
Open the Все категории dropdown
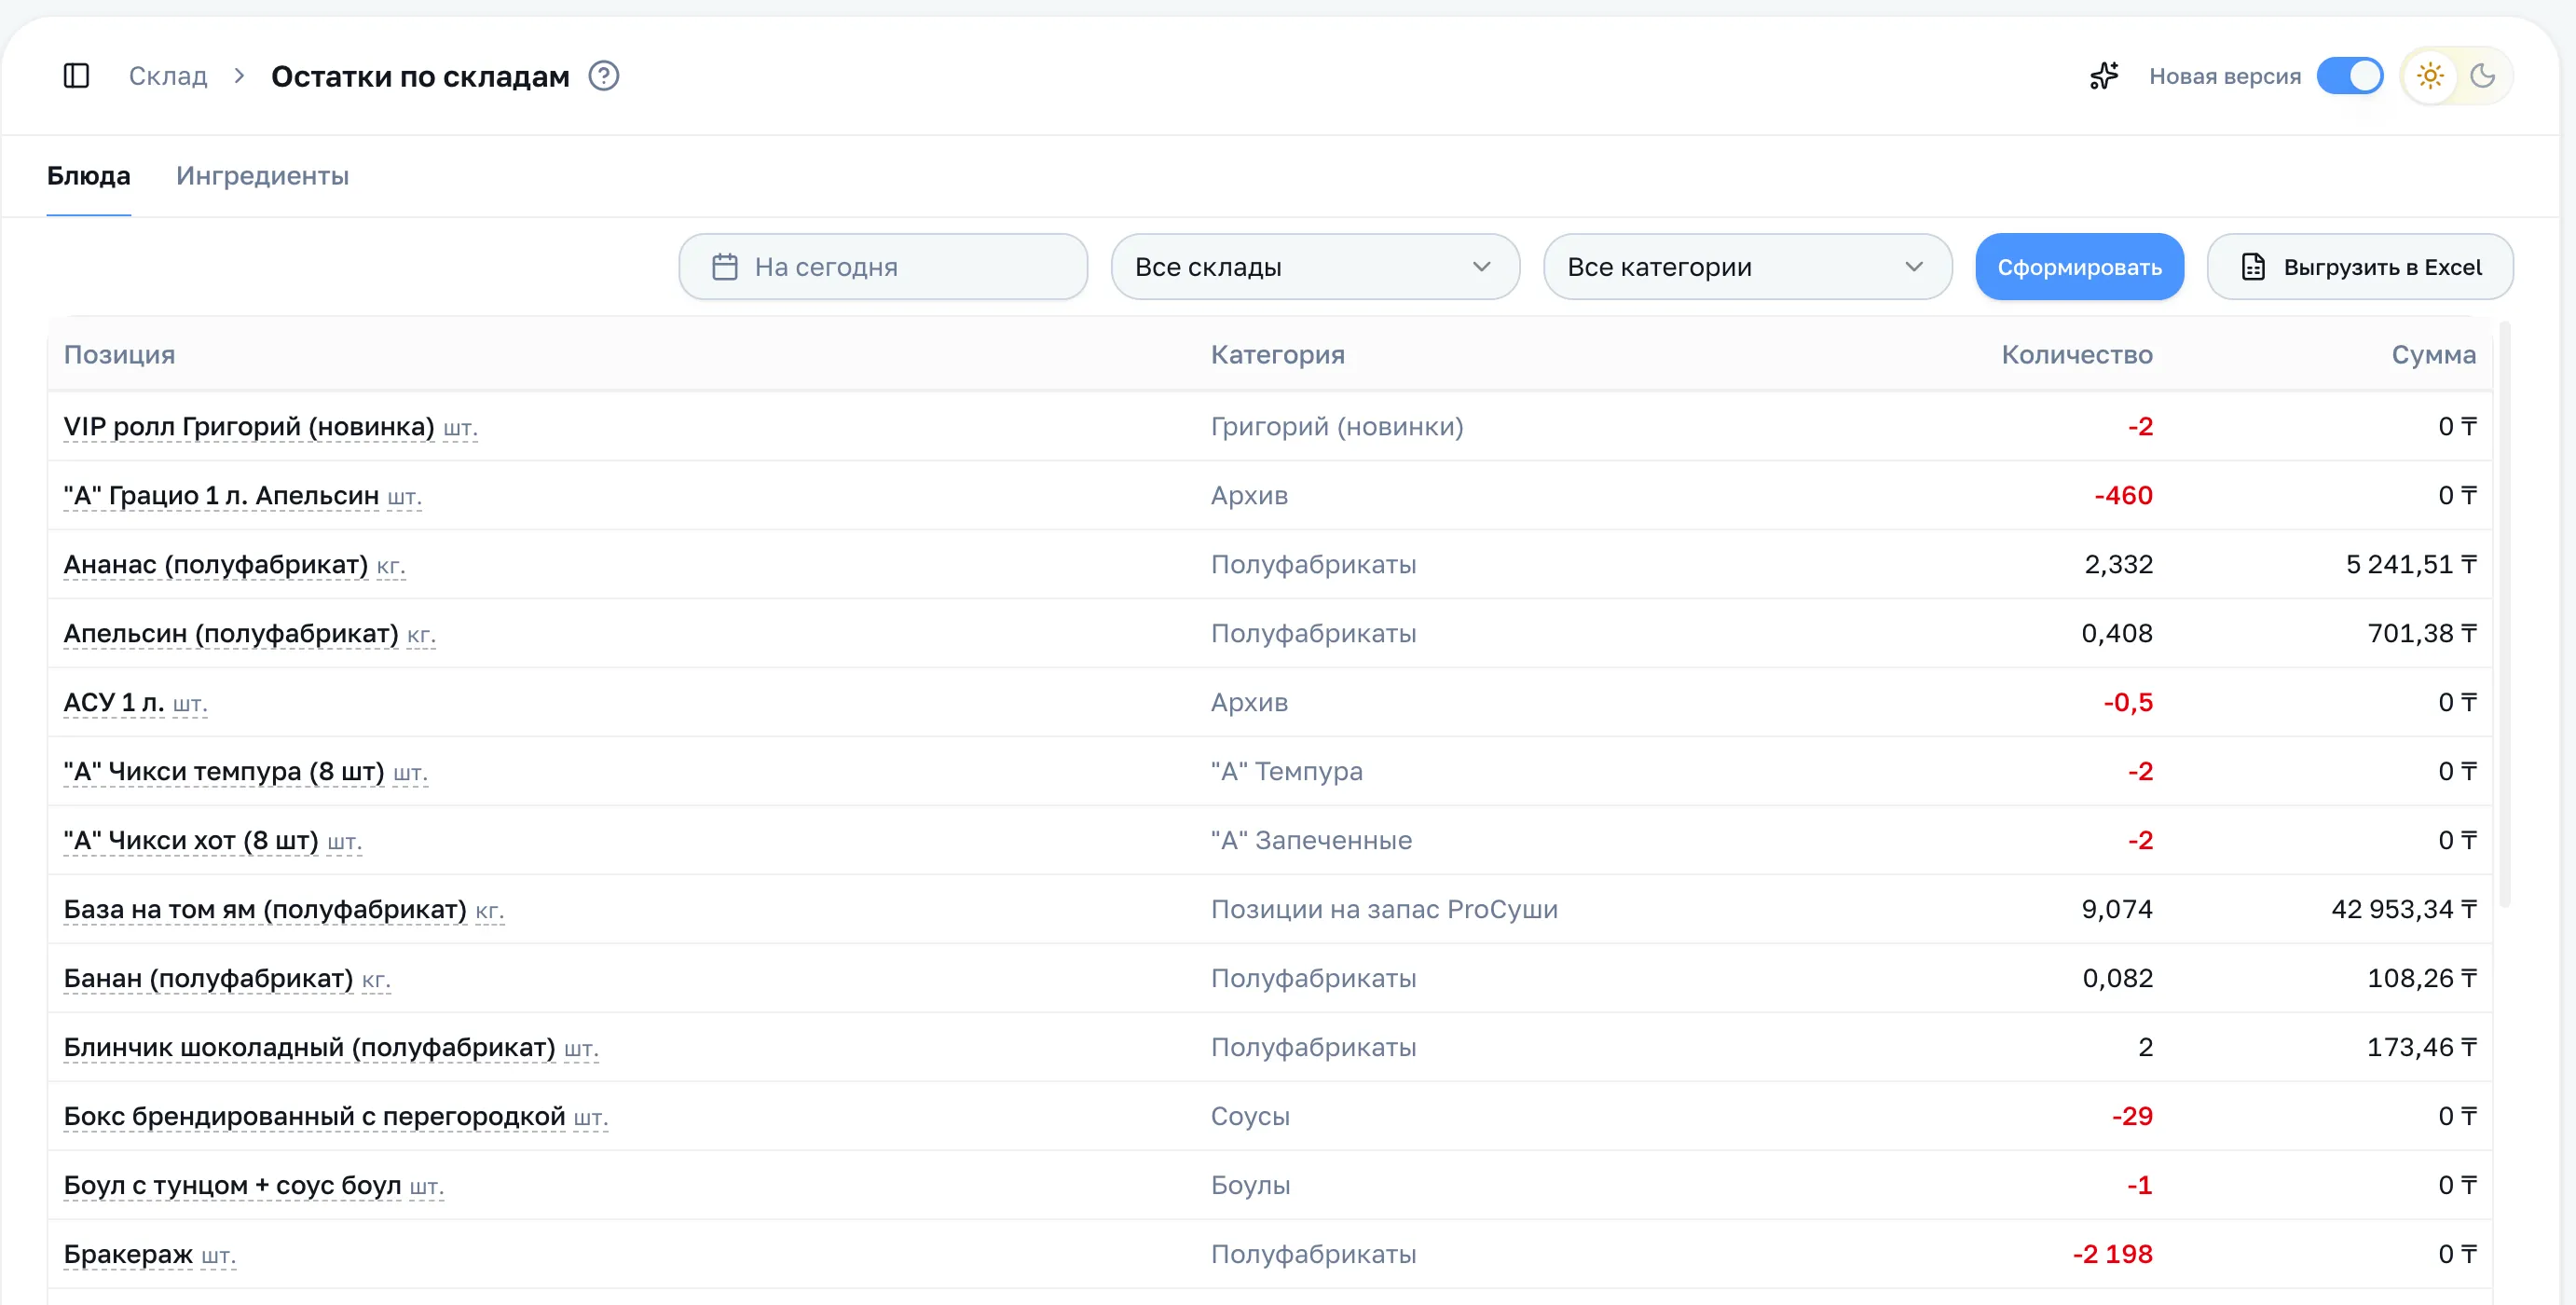1747,267
